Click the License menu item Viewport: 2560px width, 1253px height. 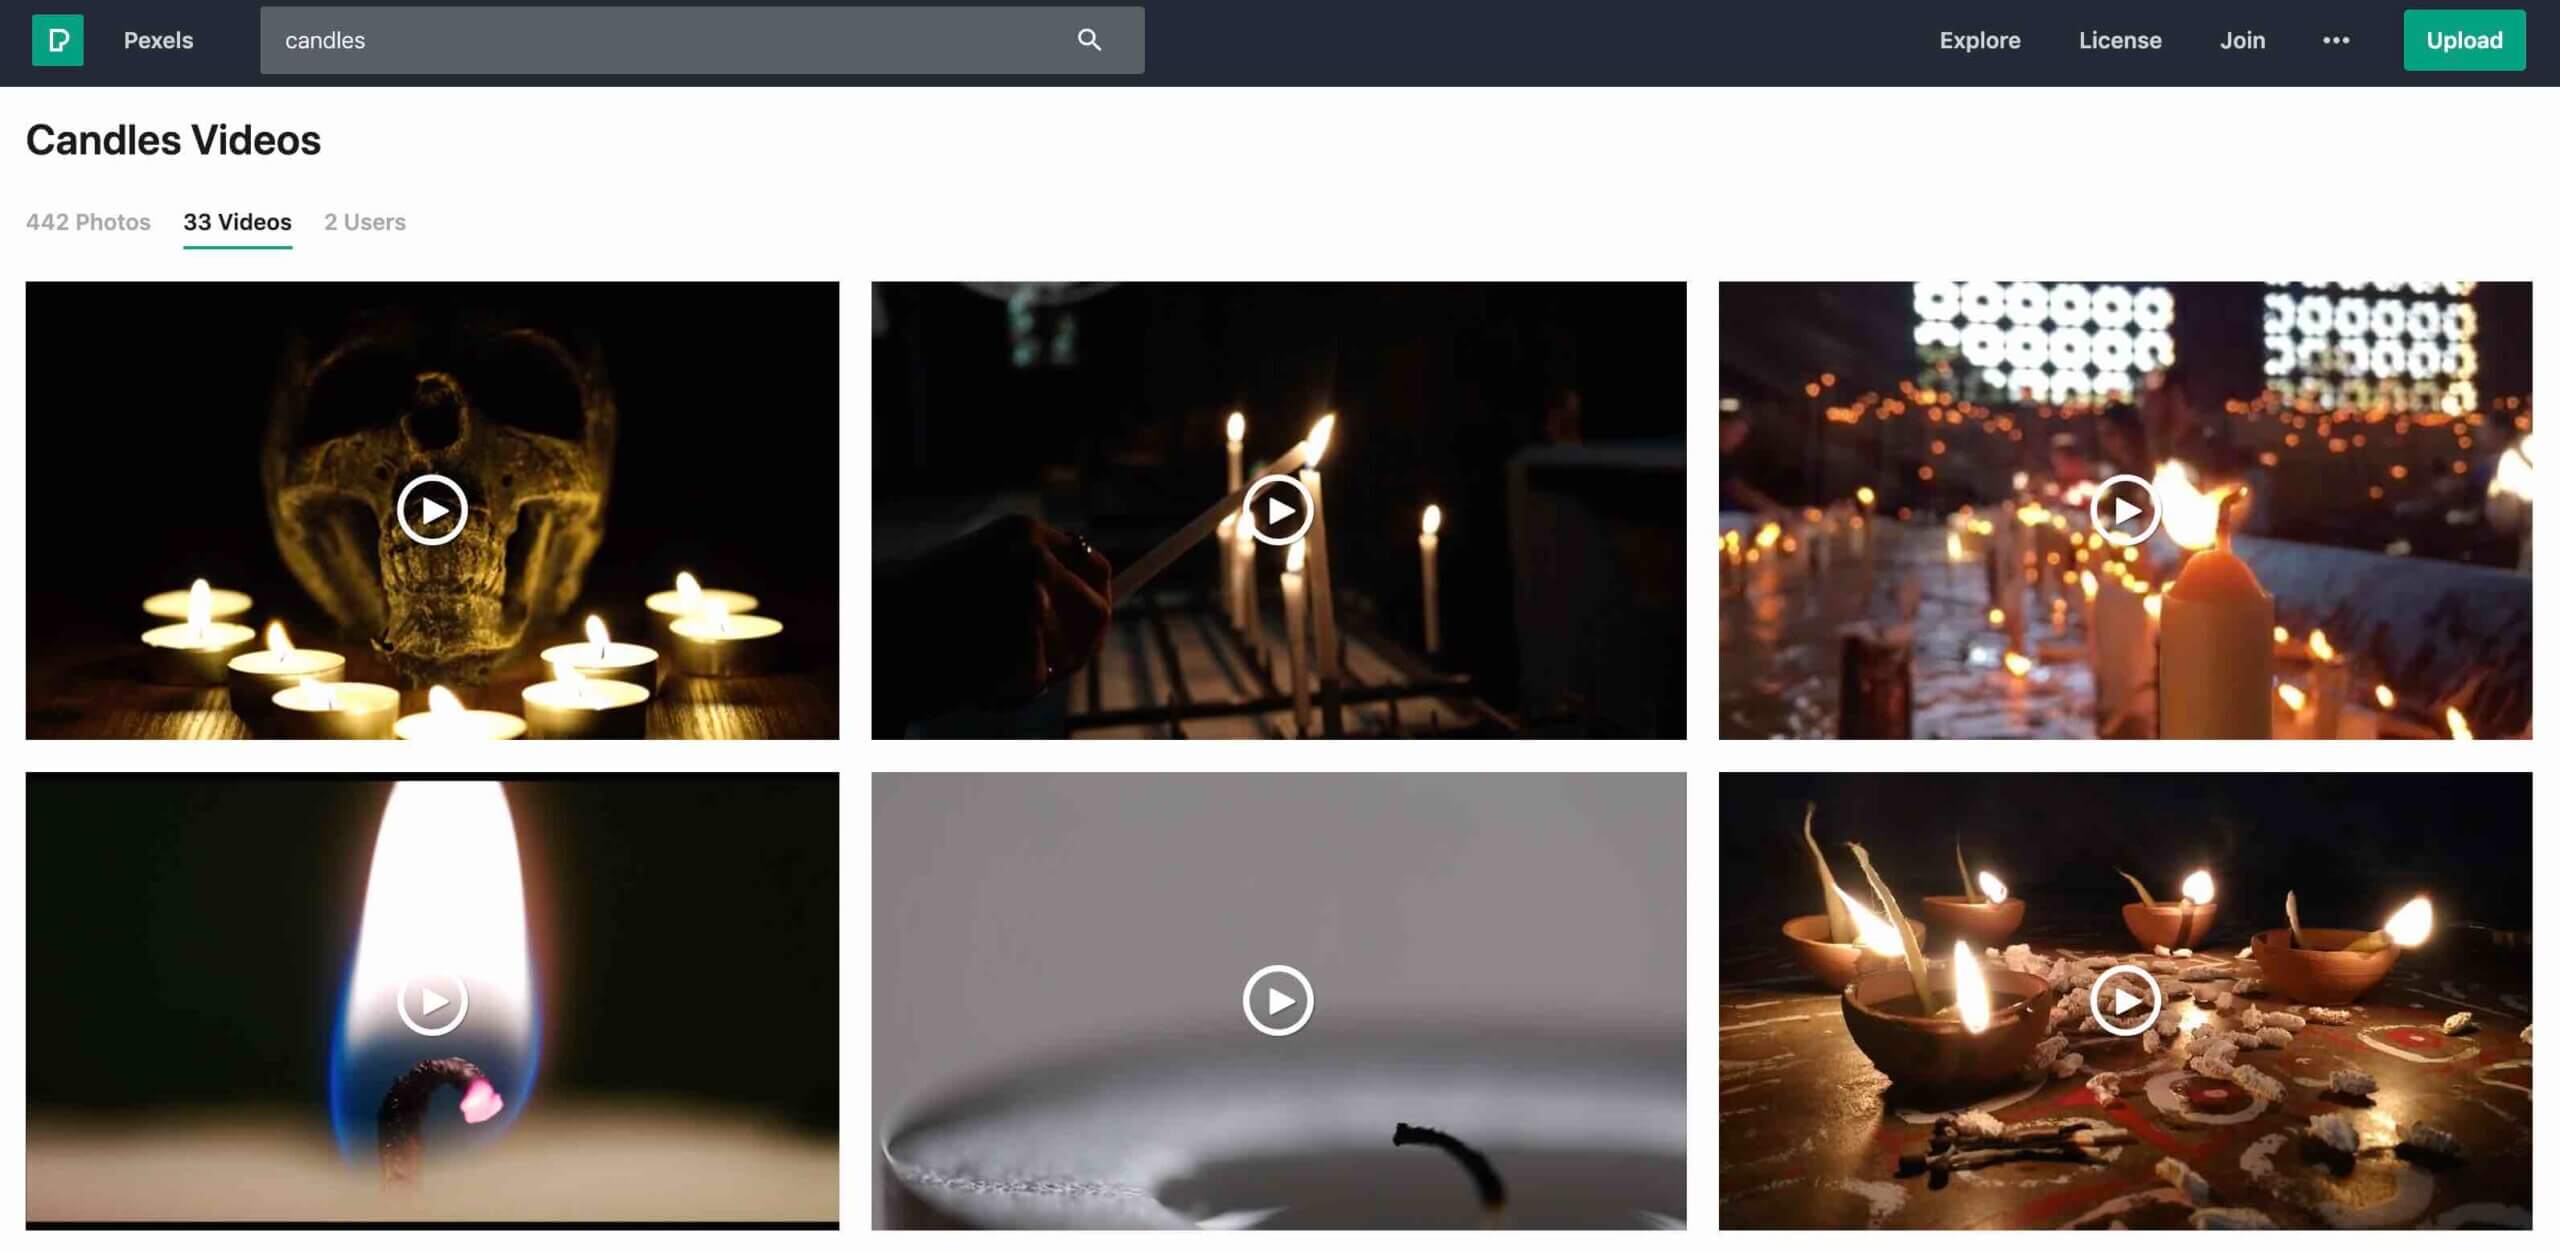[x=2121, y=39]
